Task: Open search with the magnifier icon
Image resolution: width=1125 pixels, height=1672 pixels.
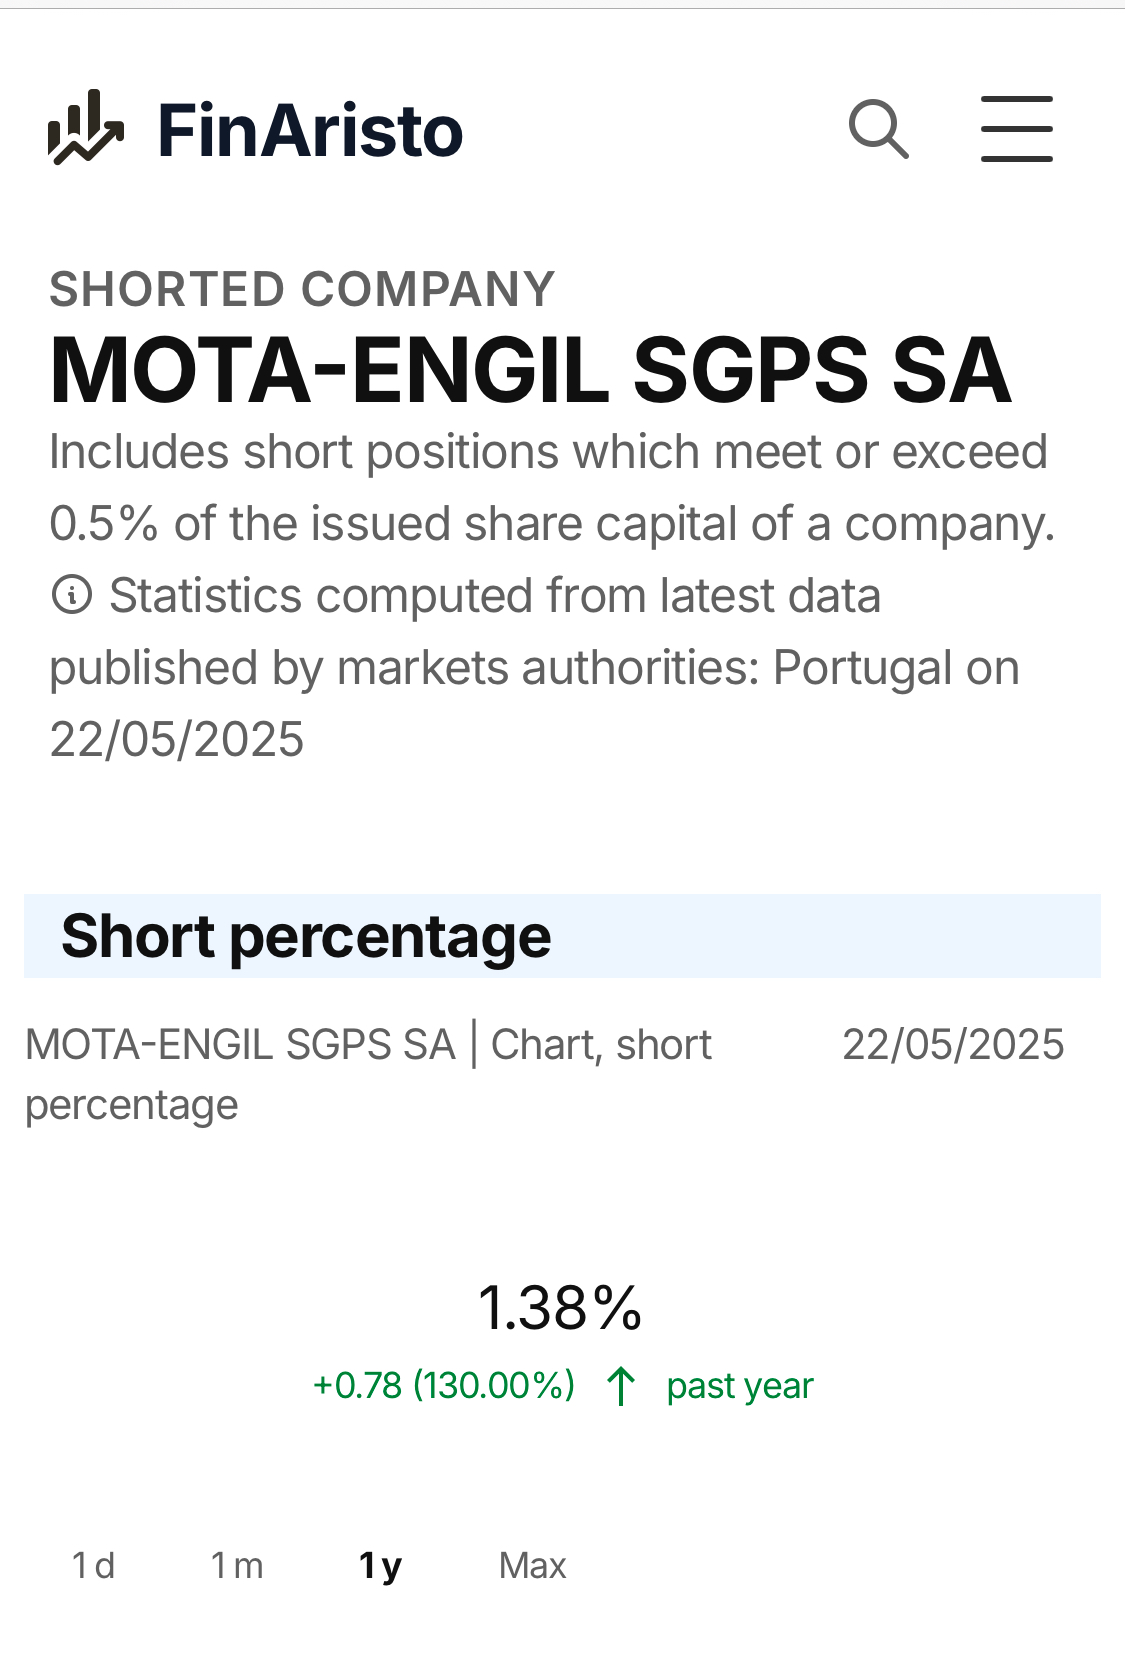Action: (x=878, y=129)
